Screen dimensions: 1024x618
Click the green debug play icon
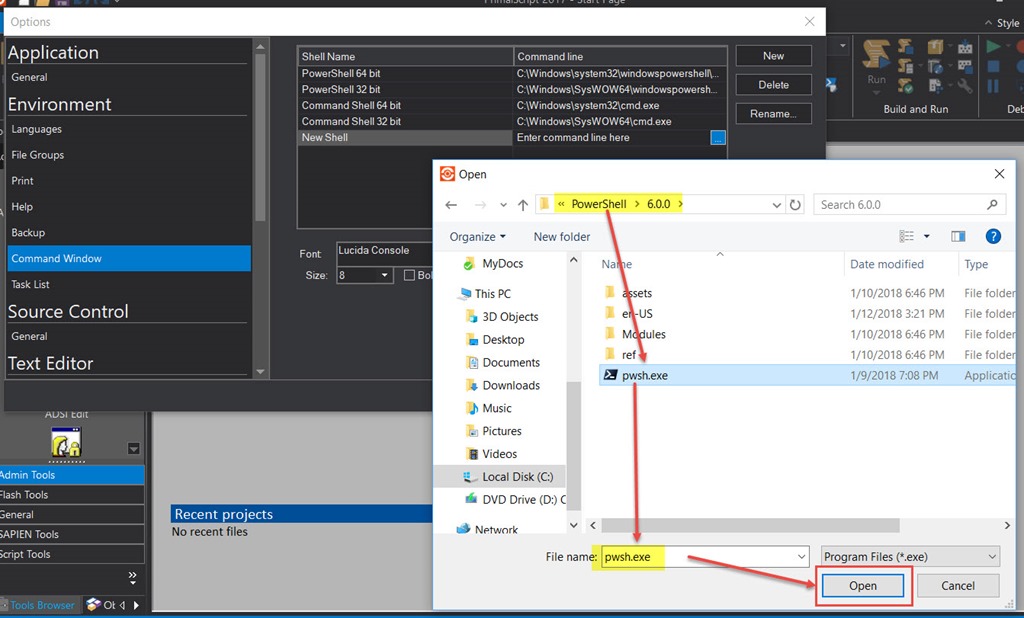pyautogui.click(x=993, y=46)
